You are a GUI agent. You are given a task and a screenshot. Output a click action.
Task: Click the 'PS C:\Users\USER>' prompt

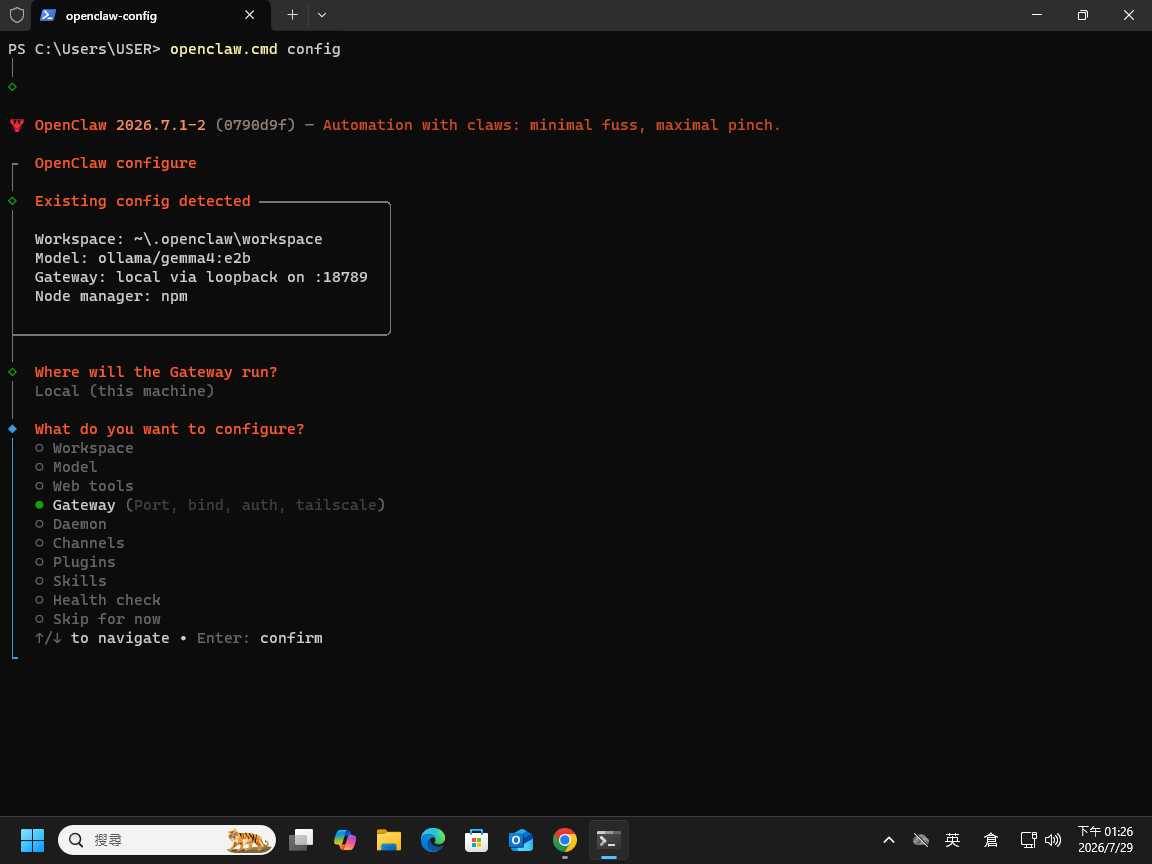(84, 49)
